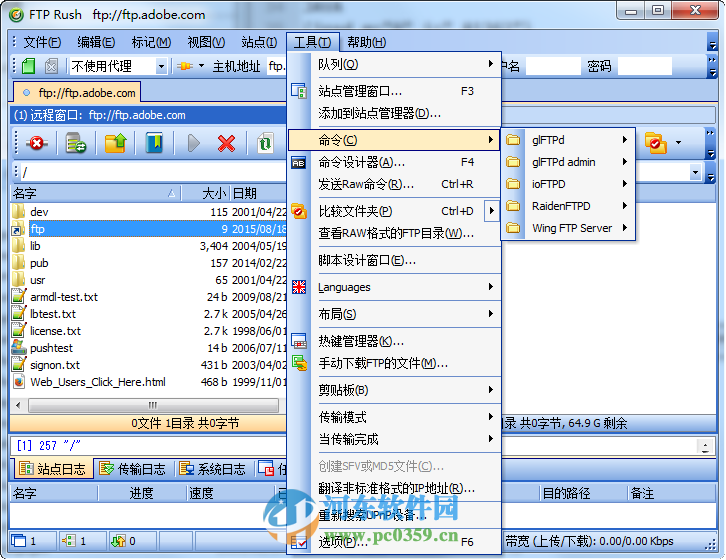Screen dimensions: 726x560
Task: Open Site Manager window menu item
Action: (394, 91)
